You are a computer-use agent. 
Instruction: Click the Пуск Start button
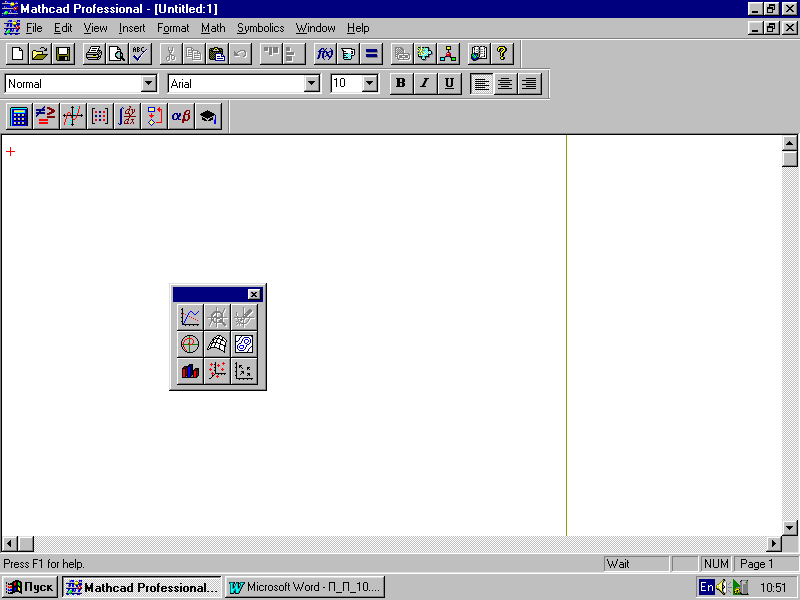click(30, 587)
